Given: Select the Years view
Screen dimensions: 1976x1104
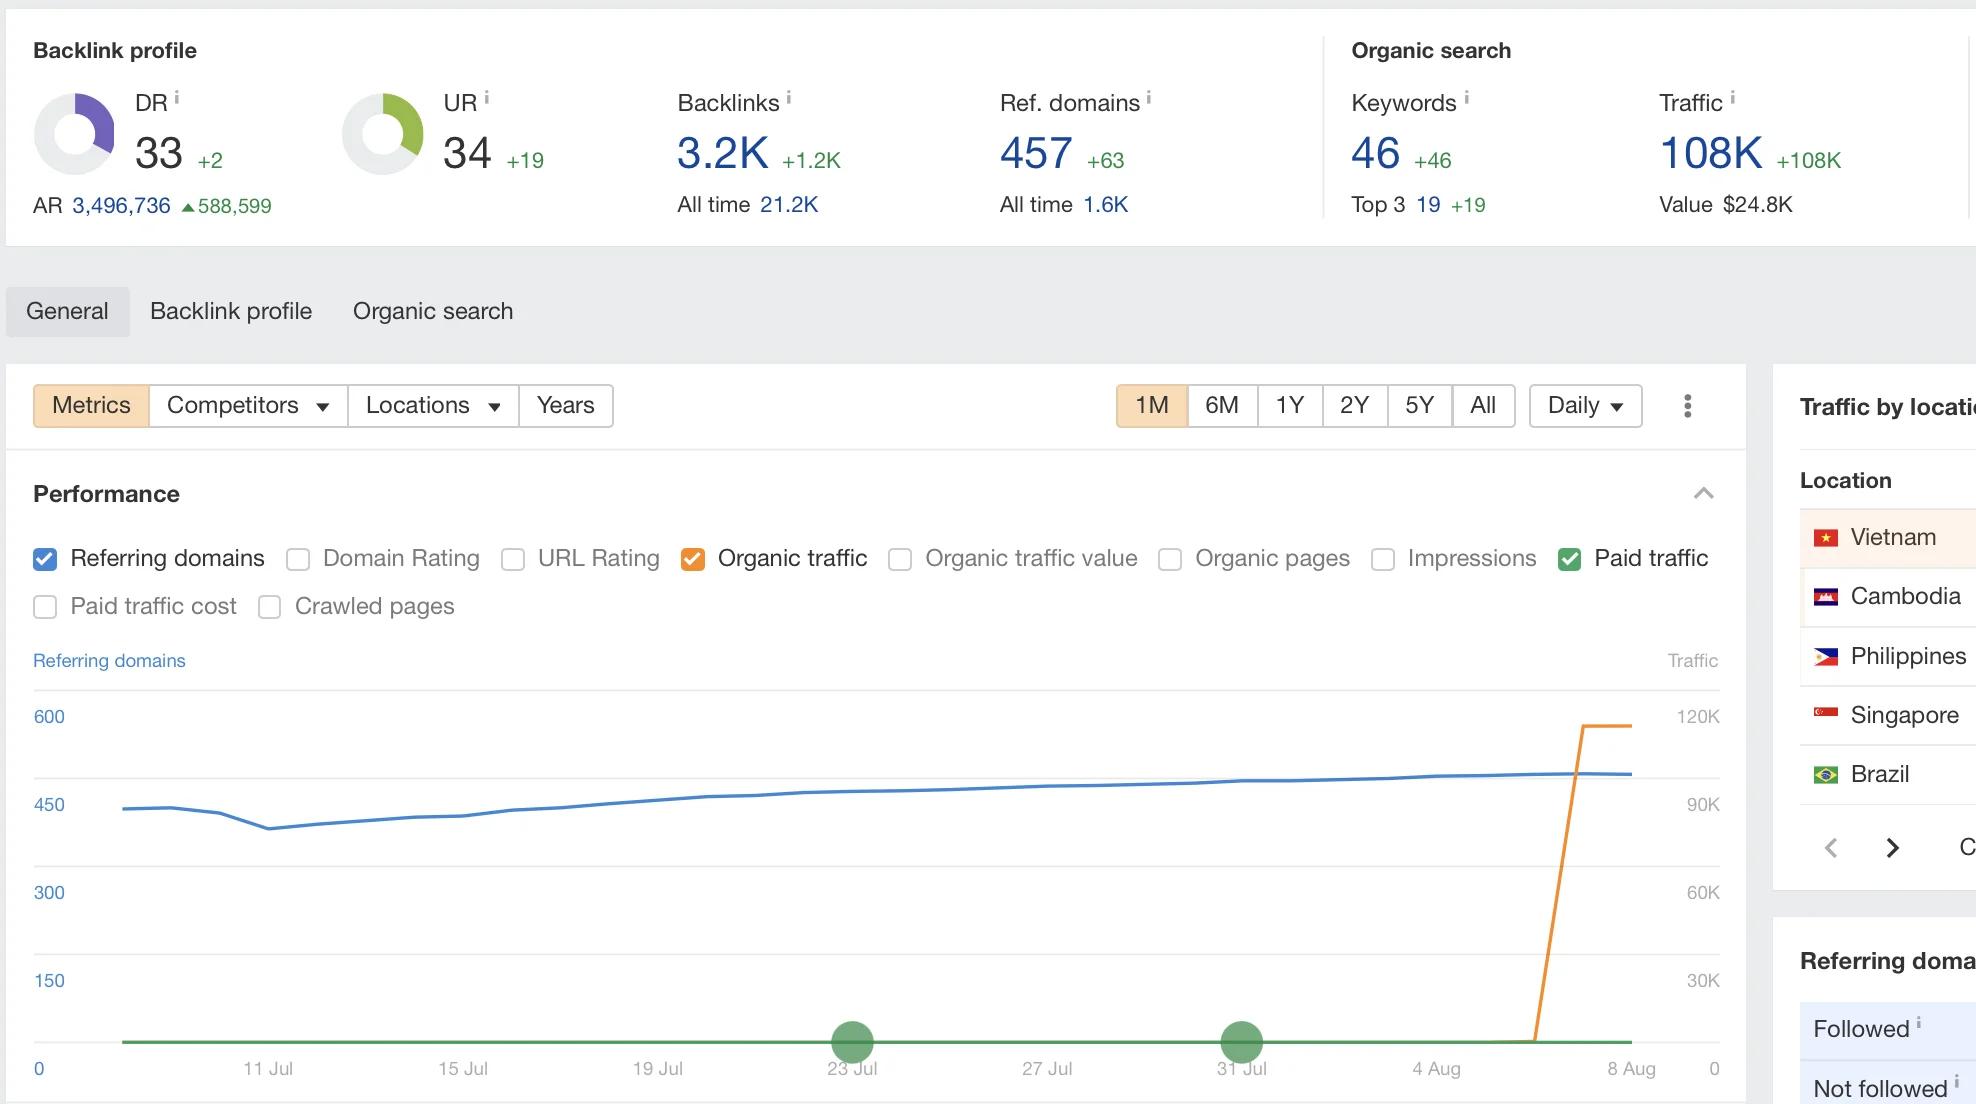Looking at the screenshot, I should click(x=565, y=406).
